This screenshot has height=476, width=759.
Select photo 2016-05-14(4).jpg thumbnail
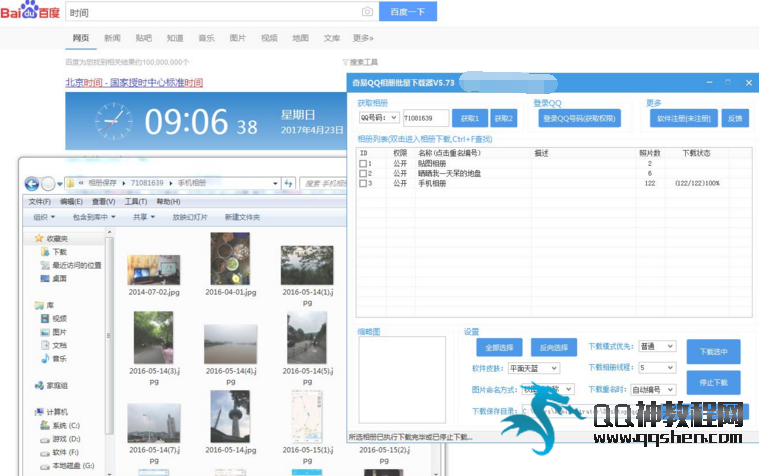230,344
